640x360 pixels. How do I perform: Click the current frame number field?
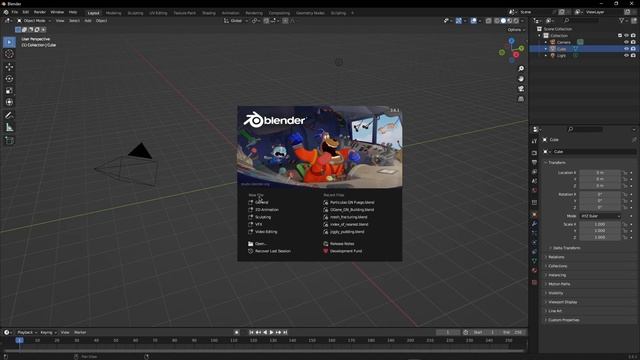coord(448,332)
